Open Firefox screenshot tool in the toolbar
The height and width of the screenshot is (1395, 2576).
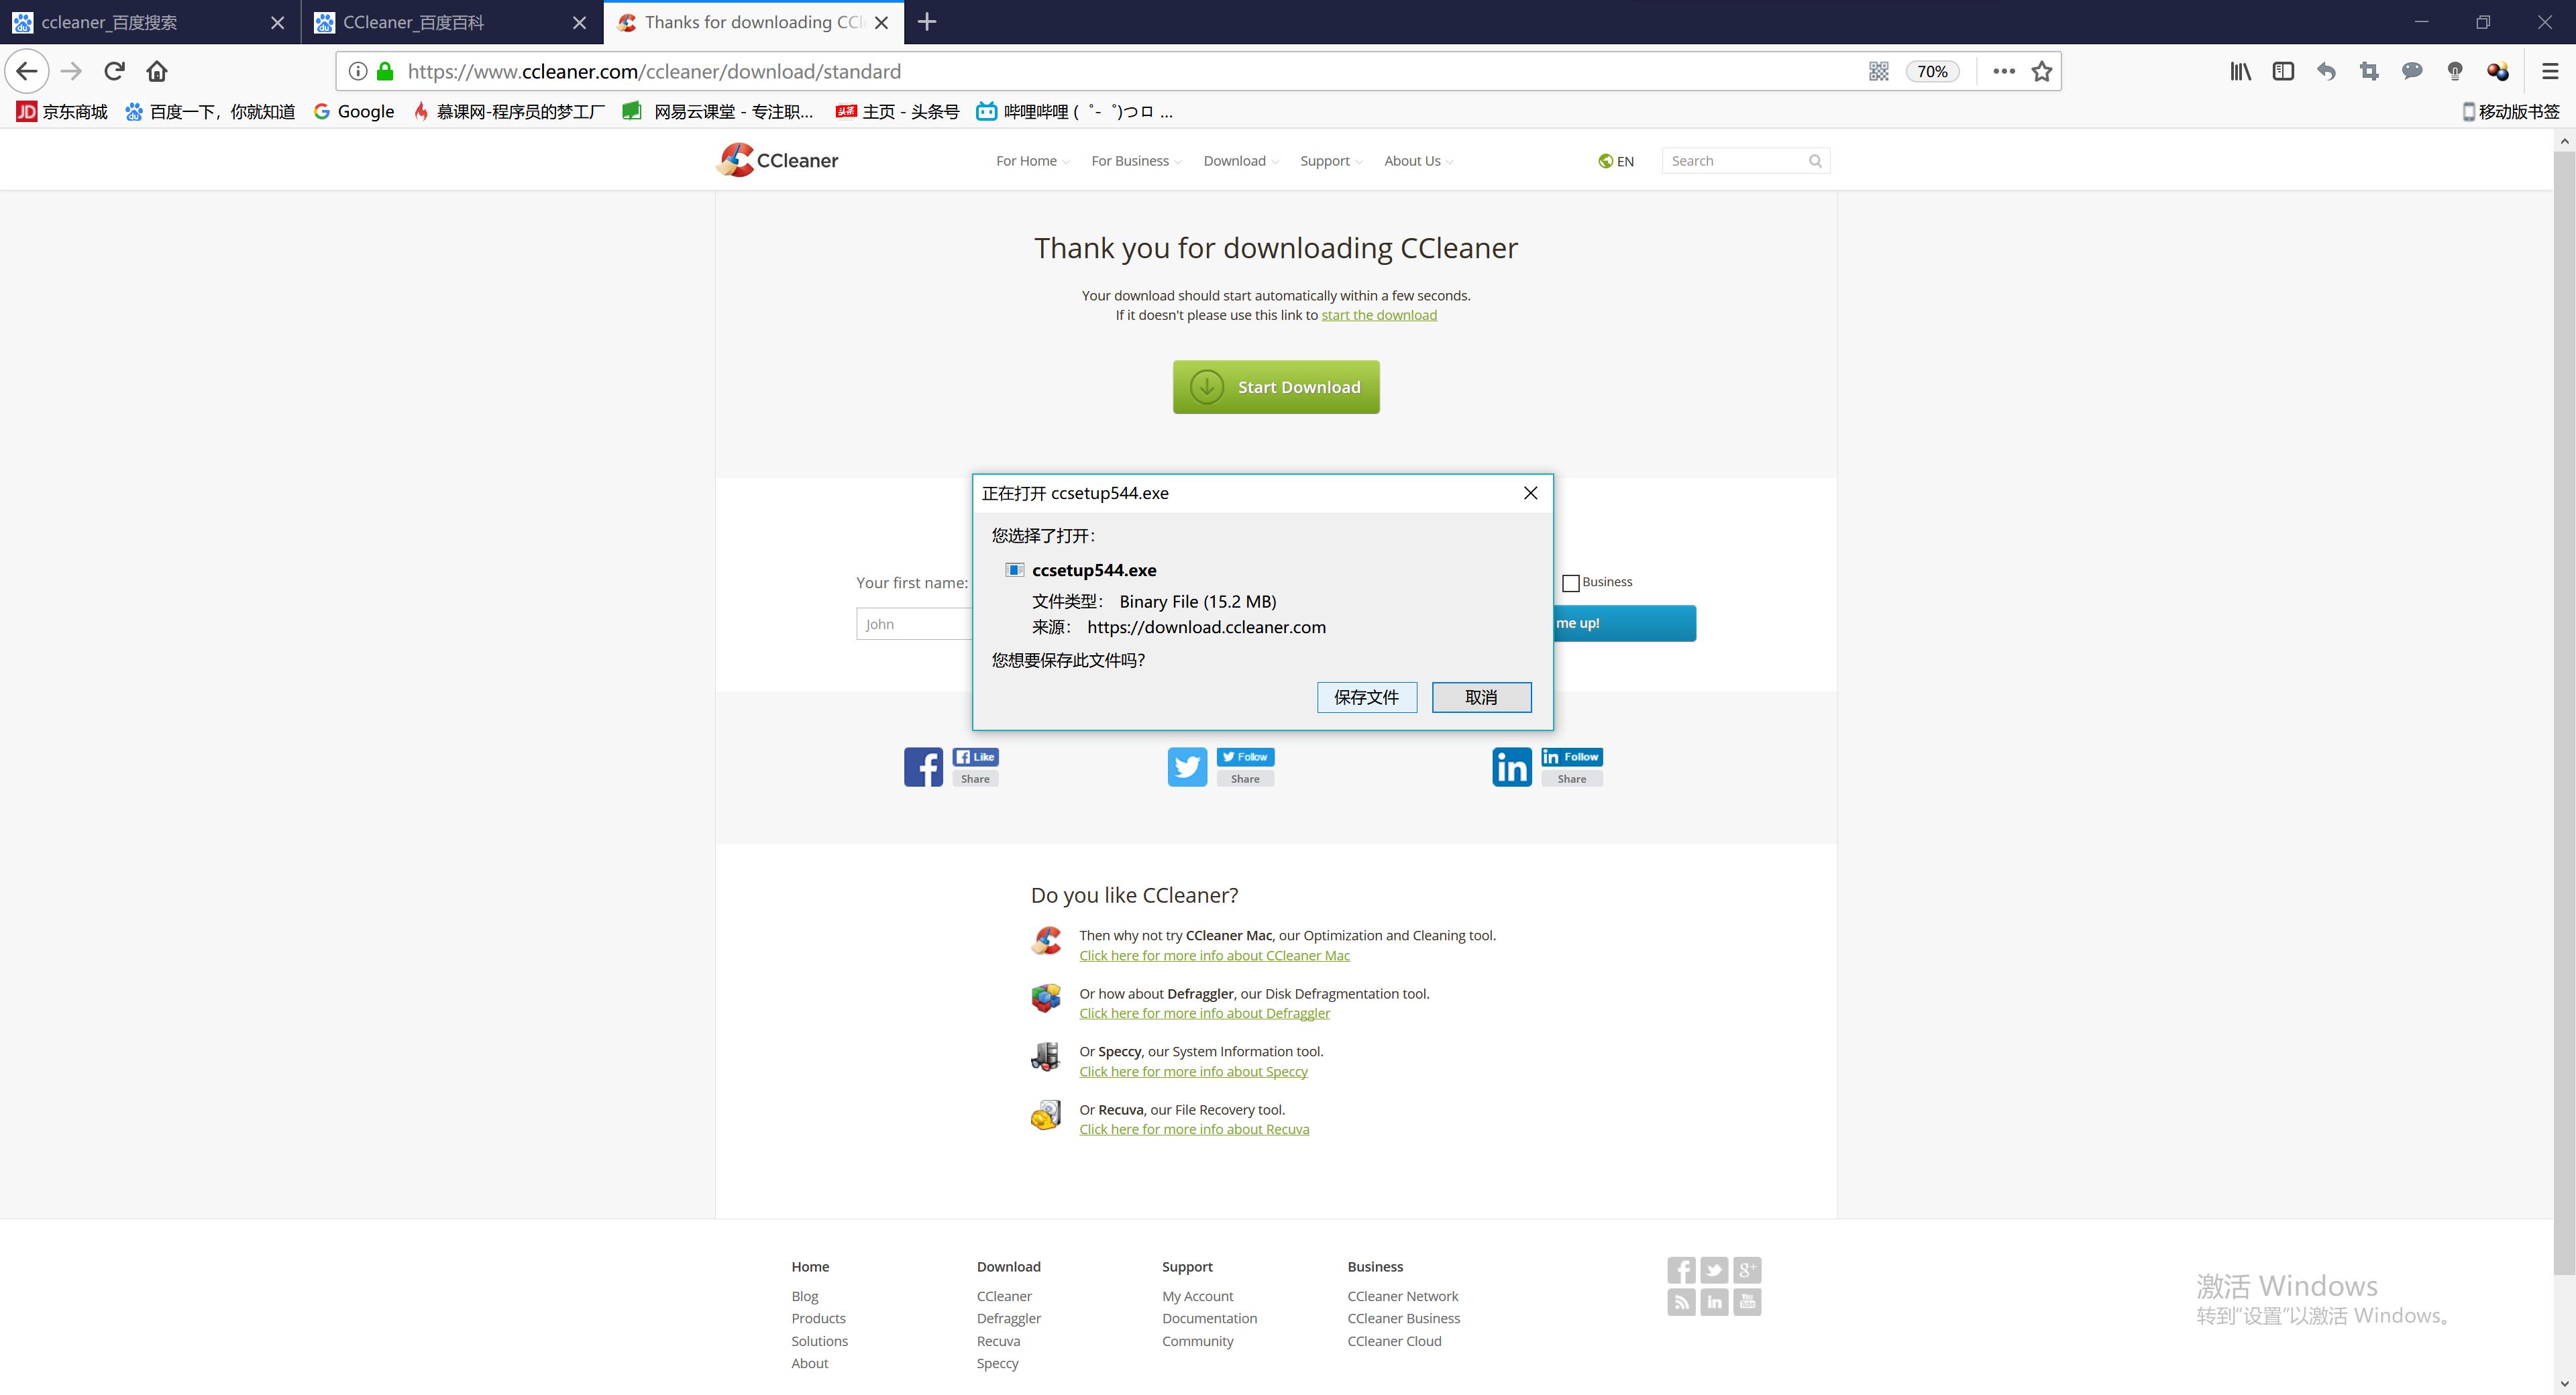[2369, 71]
